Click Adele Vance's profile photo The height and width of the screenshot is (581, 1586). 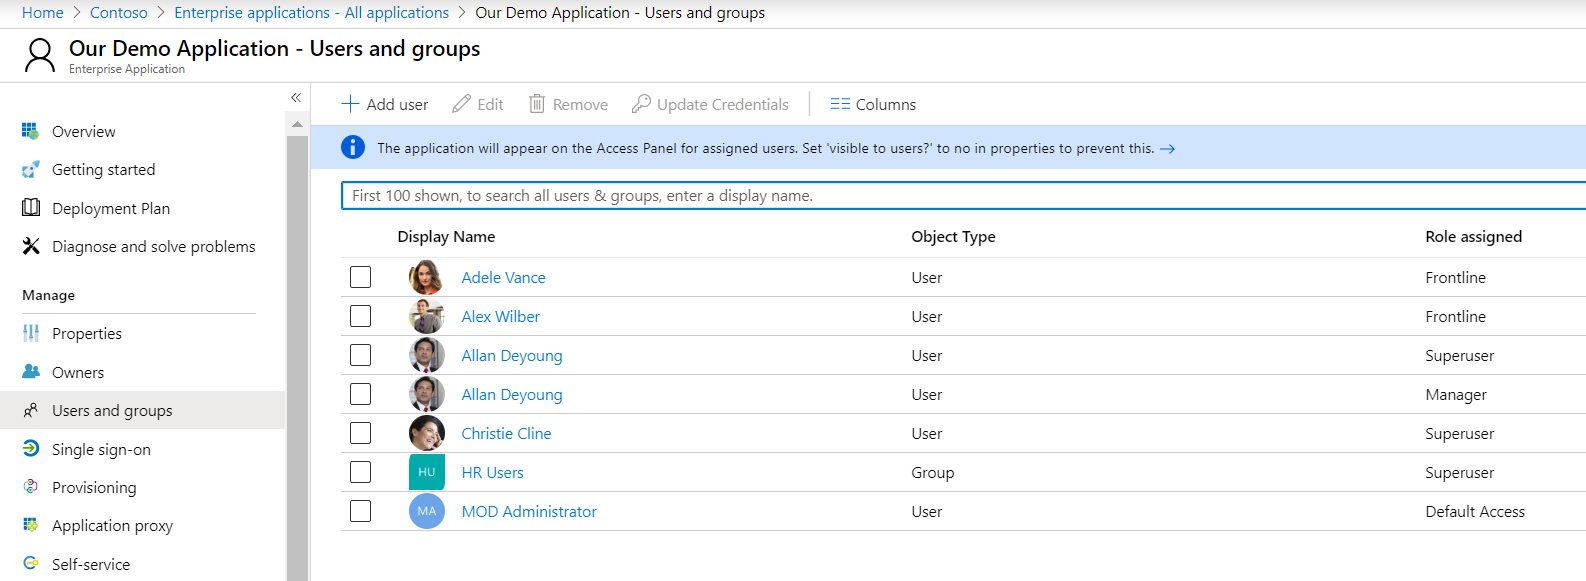point(426,277)
